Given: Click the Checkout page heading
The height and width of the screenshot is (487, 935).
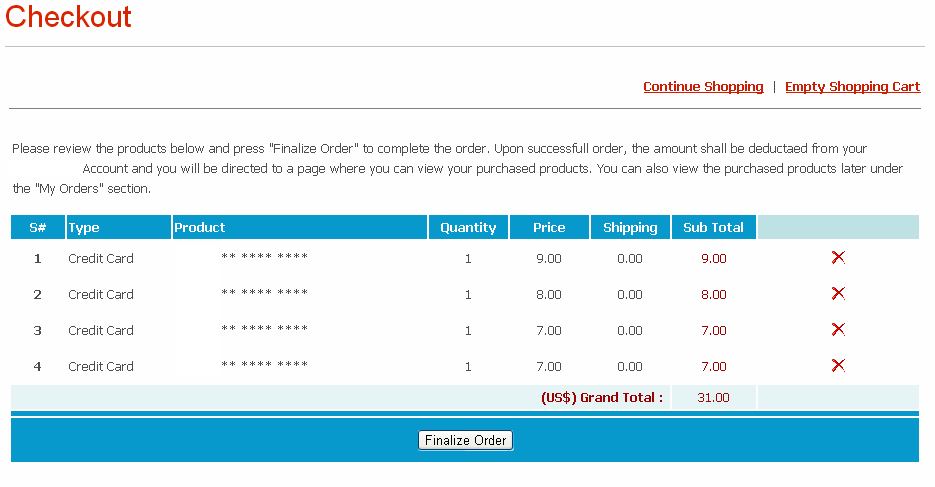Looking at the screenshot, I should pyautogui.click(x=69, y=17).
